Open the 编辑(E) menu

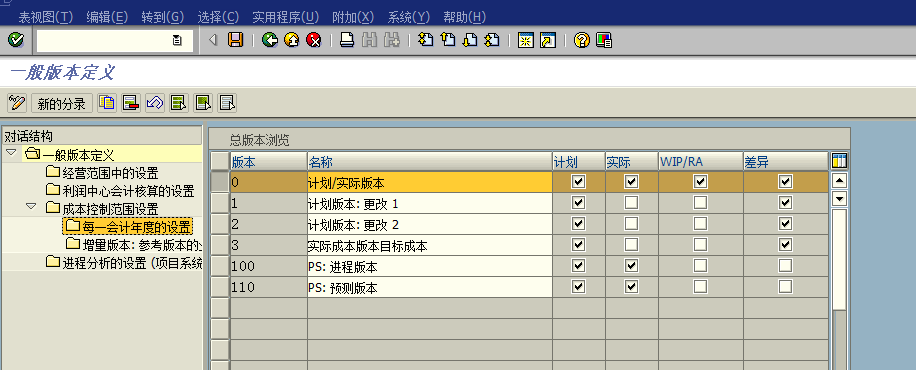107,18
